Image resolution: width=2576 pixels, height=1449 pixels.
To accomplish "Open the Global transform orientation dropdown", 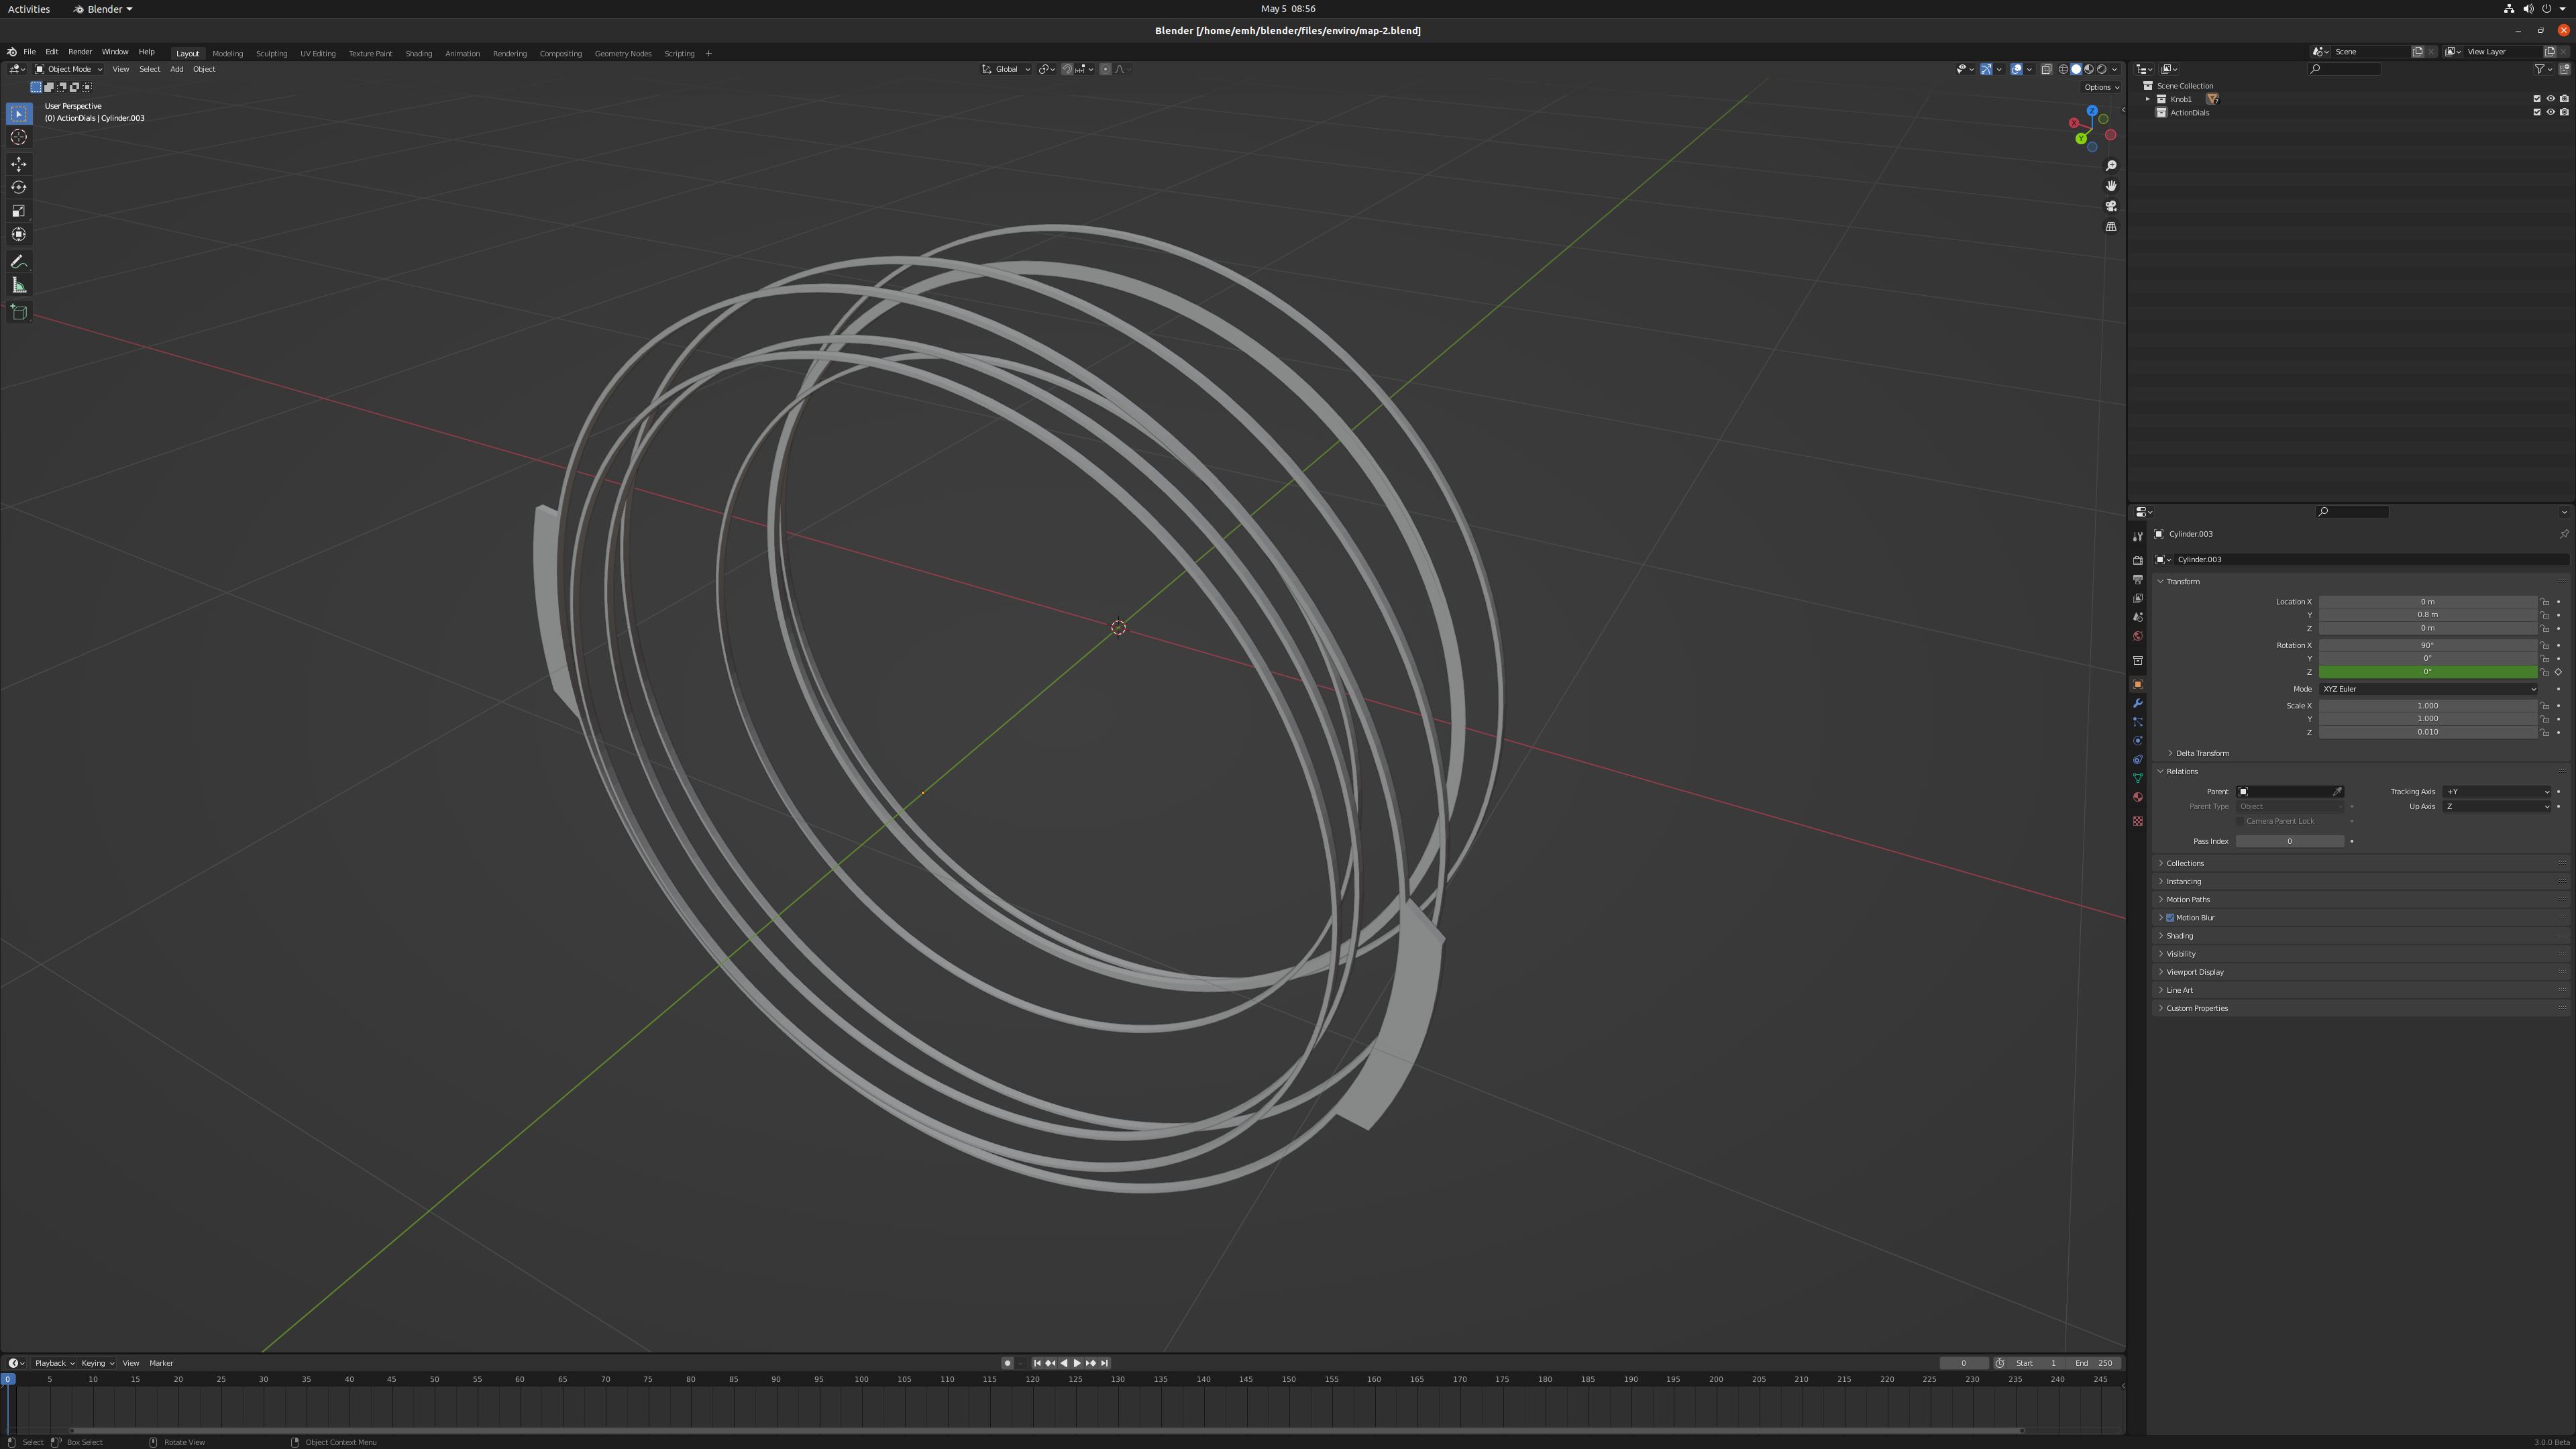I will coord(1005,69).
